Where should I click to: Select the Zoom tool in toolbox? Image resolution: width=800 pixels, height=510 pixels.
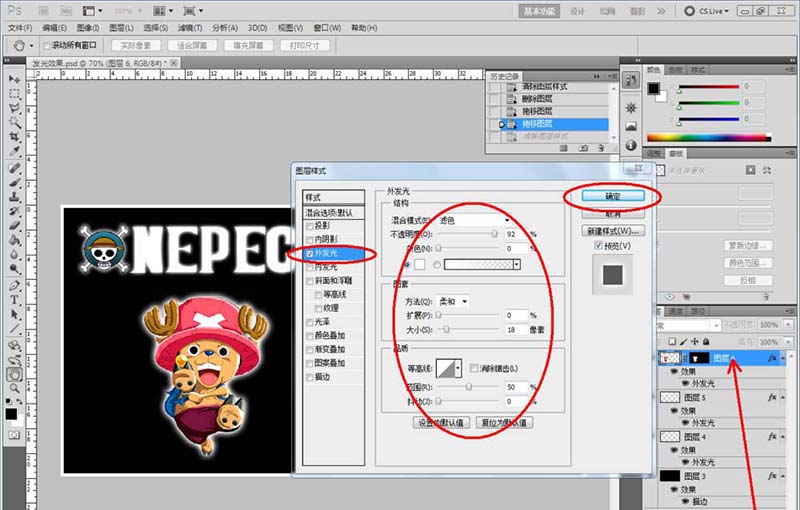(14, 389)
